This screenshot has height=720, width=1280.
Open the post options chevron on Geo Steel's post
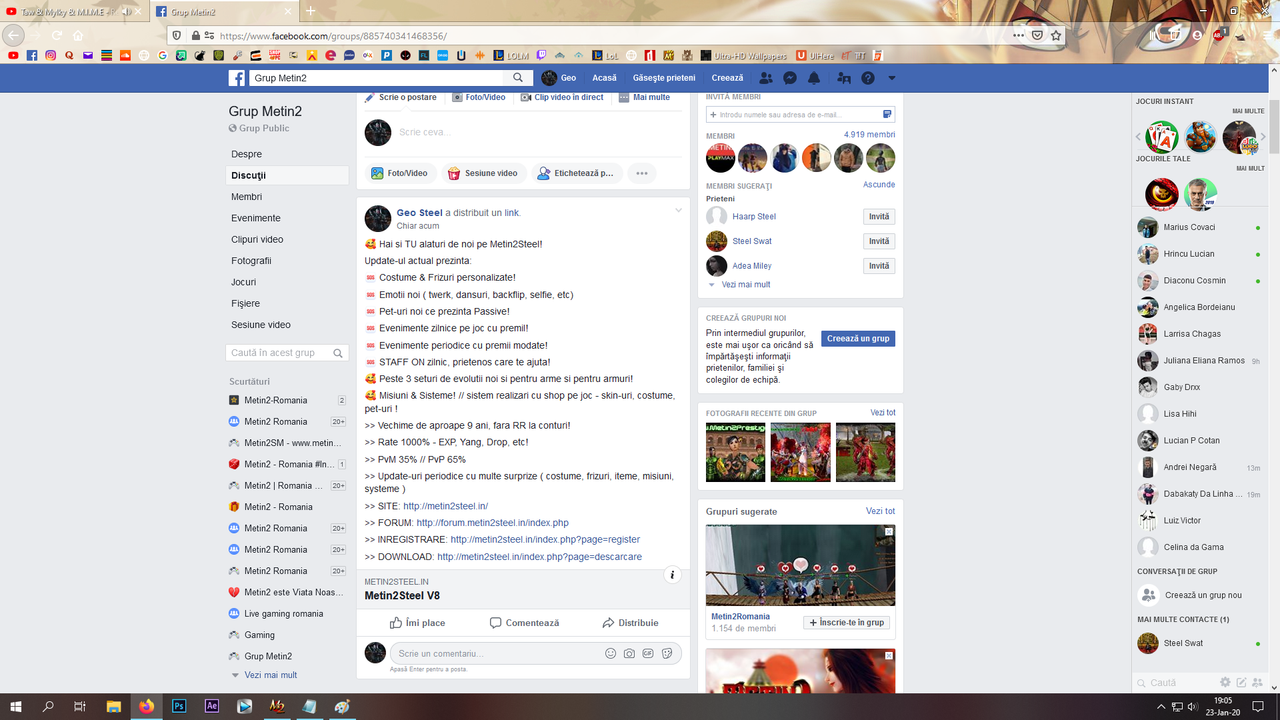(679, 210)
